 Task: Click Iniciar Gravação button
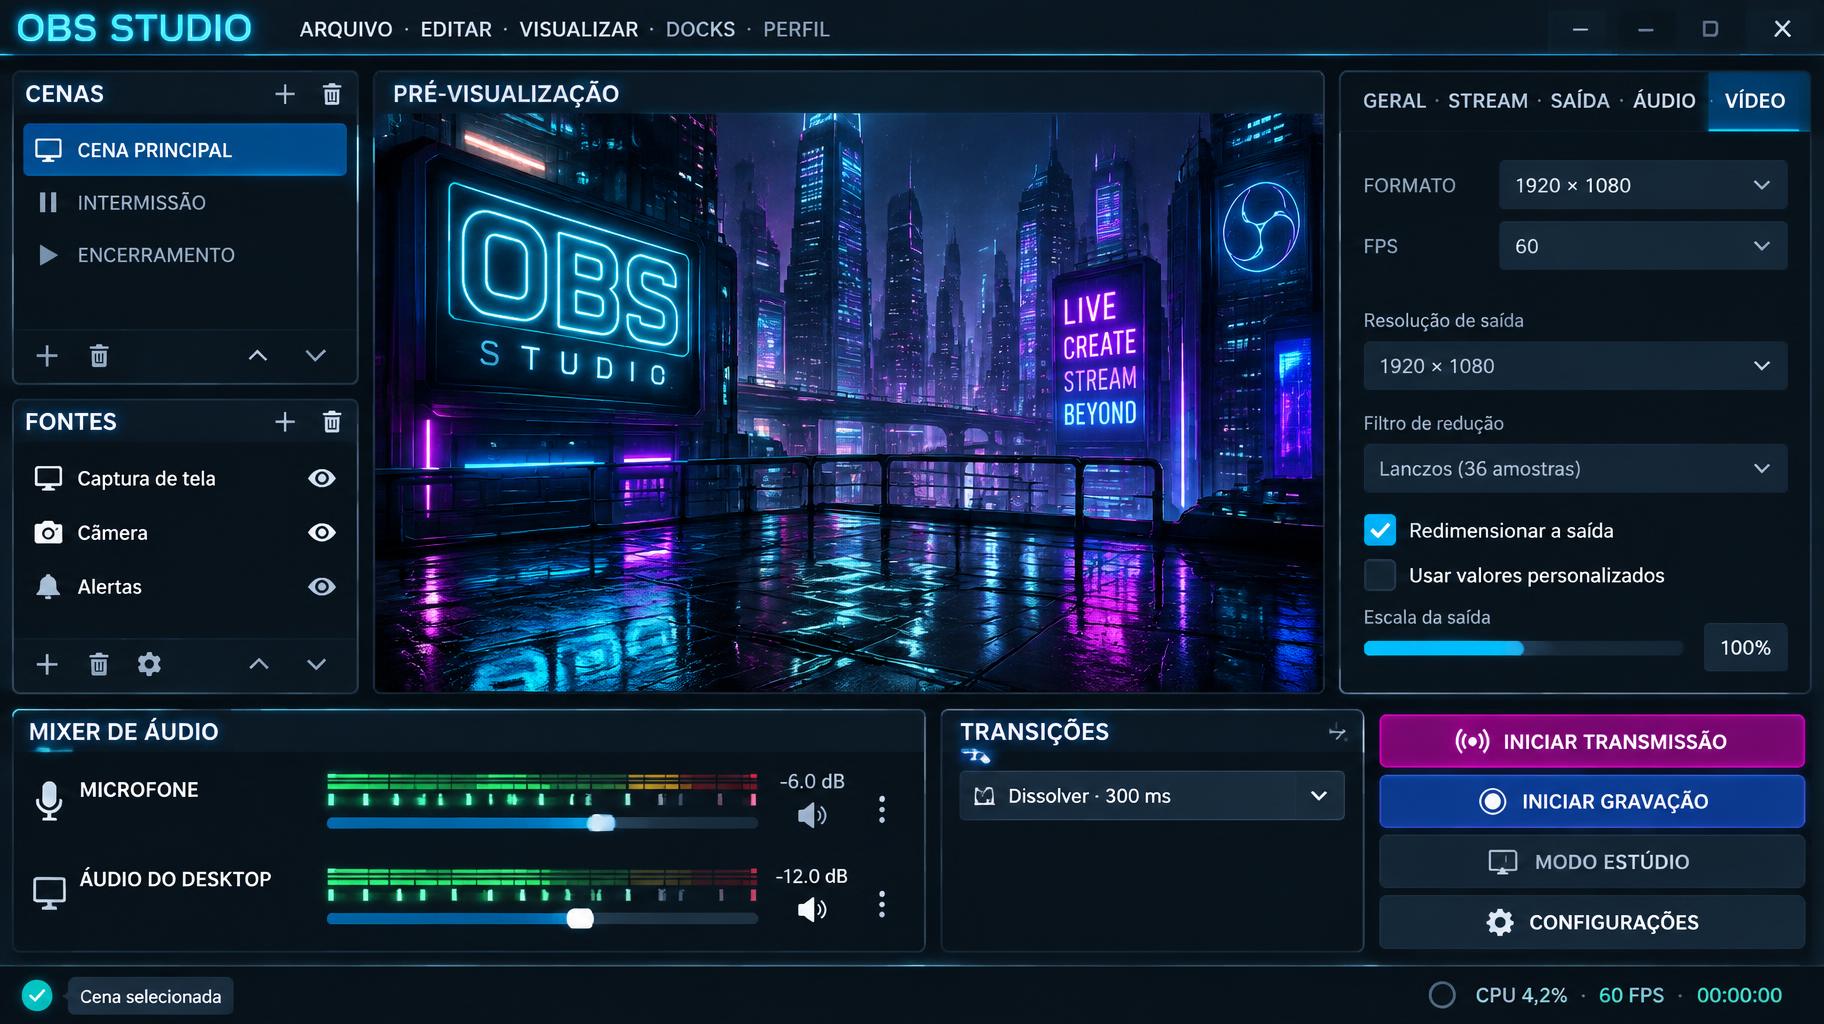(1592, 801)
